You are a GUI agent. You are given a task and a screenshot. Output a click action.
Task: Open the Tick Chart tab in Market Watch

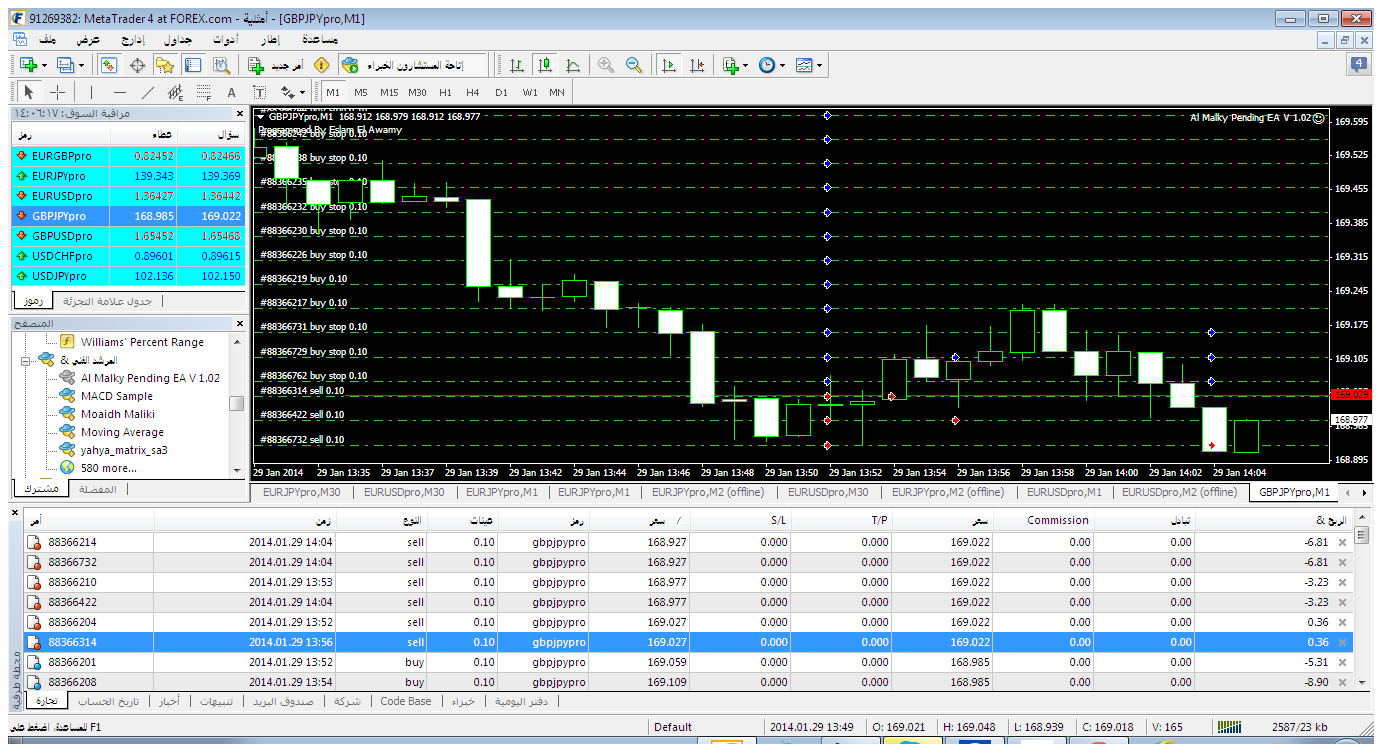107,301
